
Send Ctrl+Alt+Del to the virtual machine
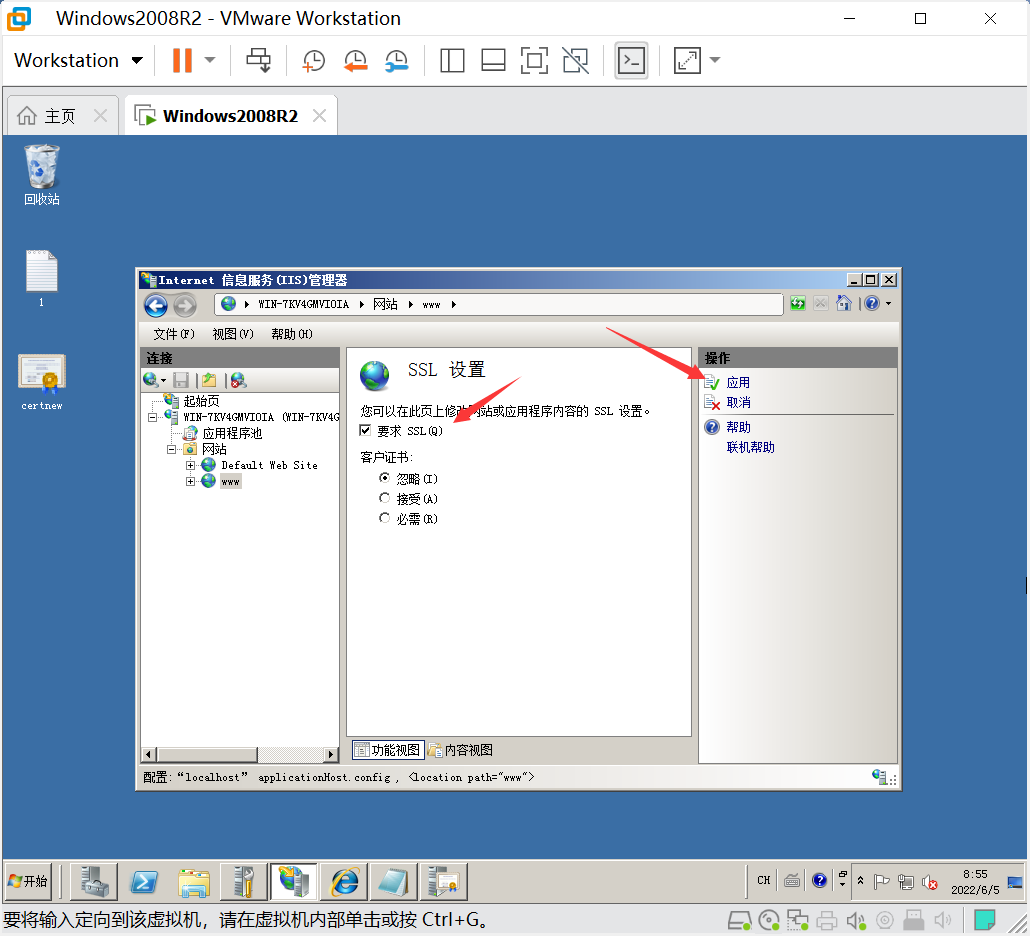258,60
